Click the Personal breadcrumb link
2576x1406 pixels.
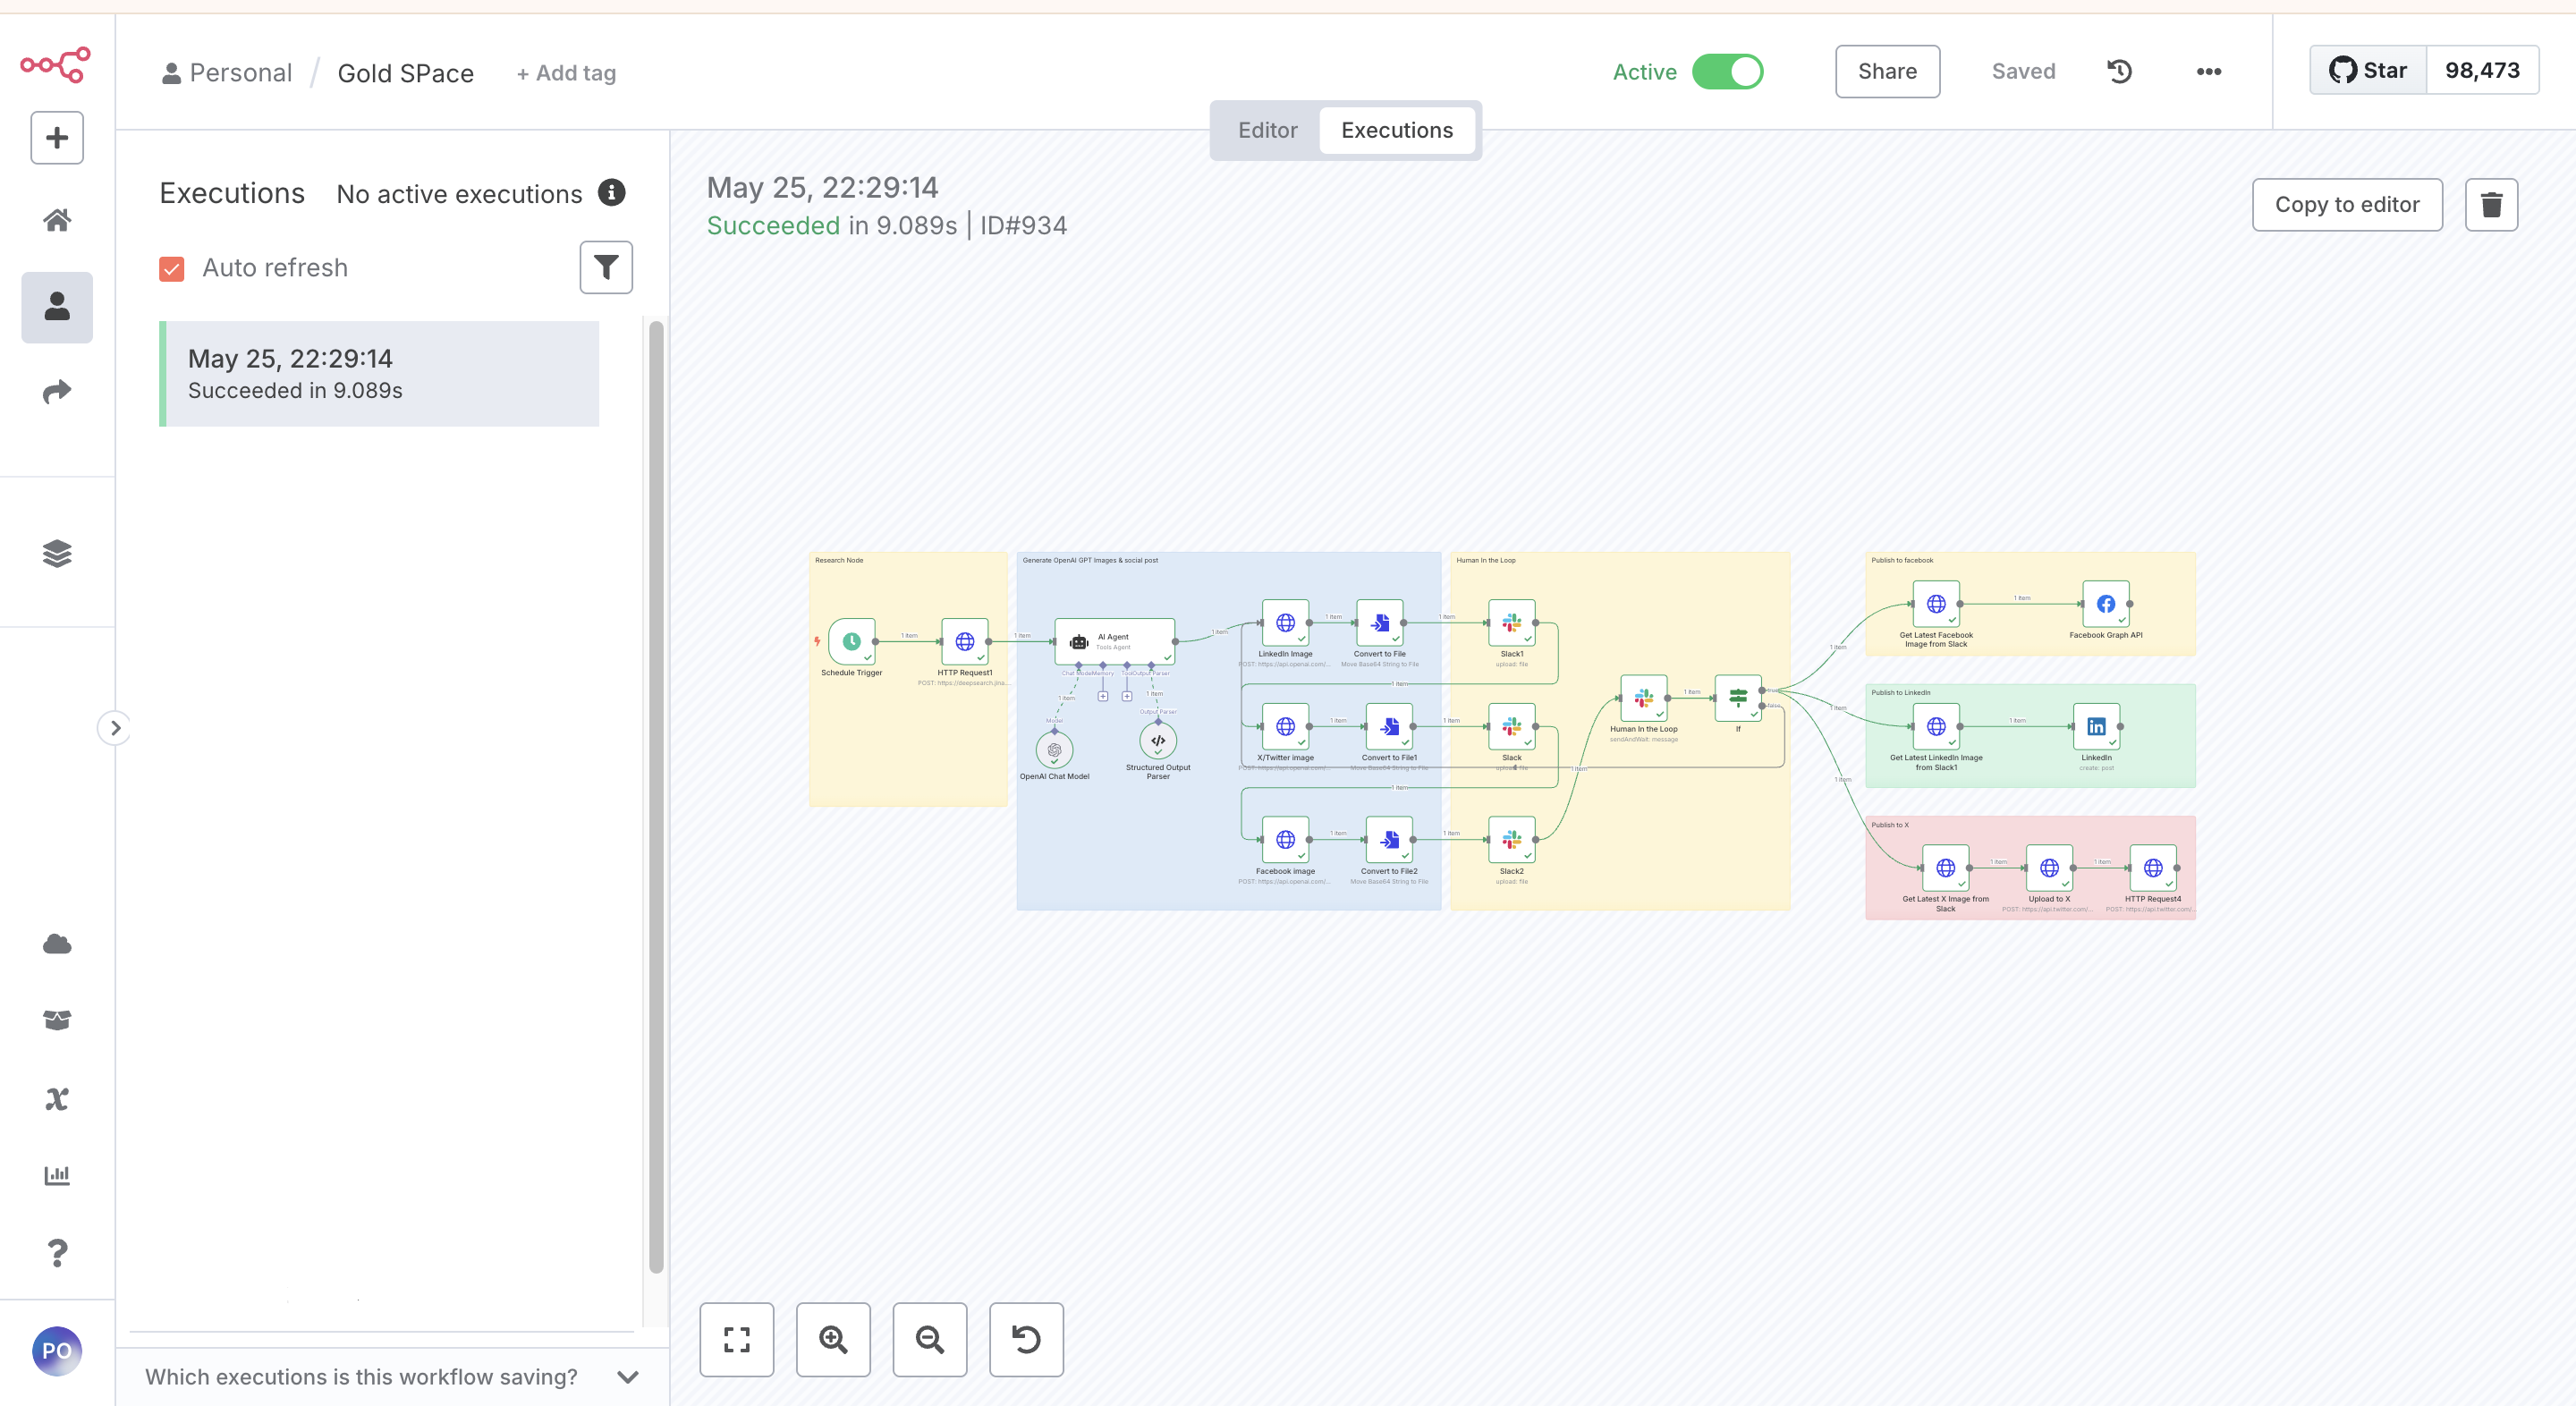227,73
